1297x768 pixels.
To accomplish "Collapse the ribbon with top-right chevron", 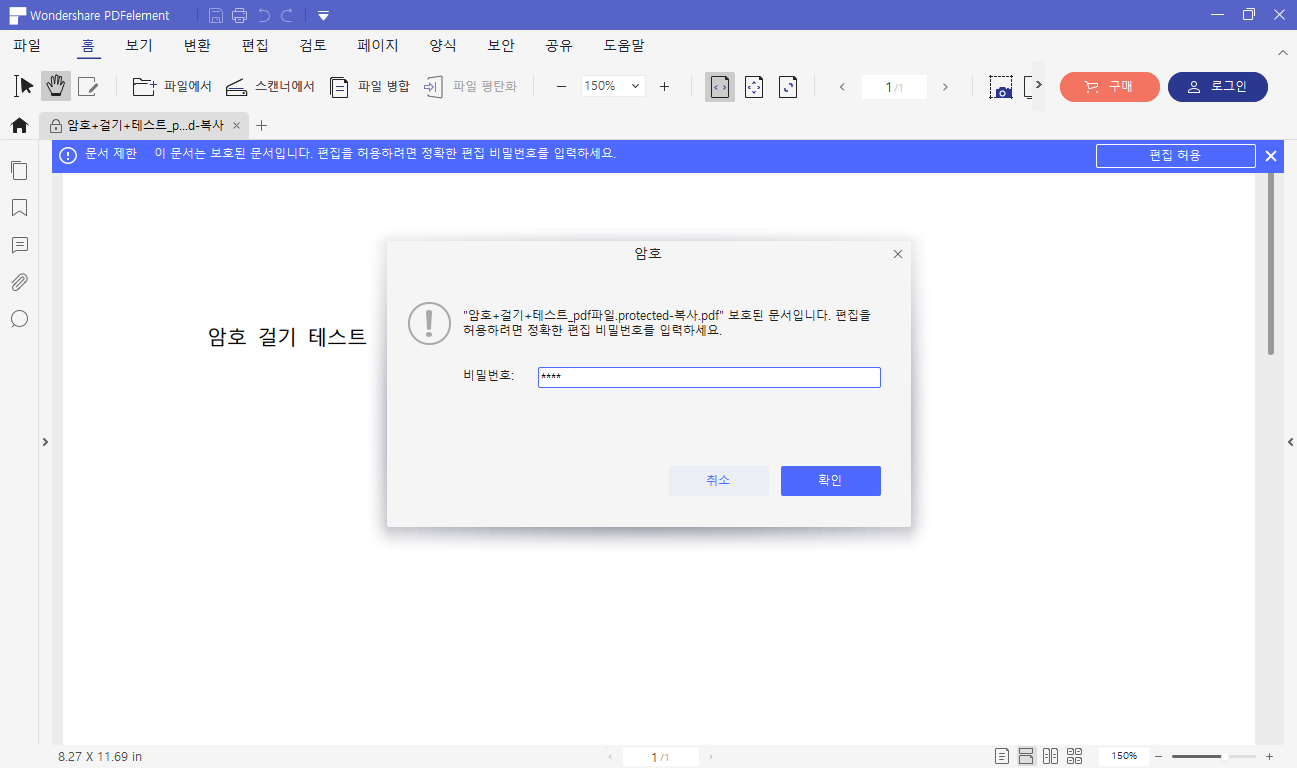I will click(1283, 52).
